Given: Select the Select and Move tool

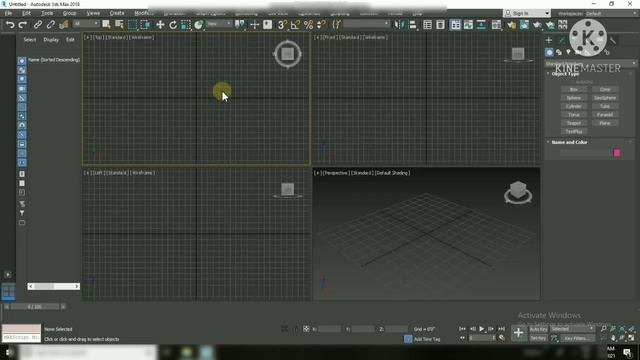Looking at the screenshot, I should (160, 25).
